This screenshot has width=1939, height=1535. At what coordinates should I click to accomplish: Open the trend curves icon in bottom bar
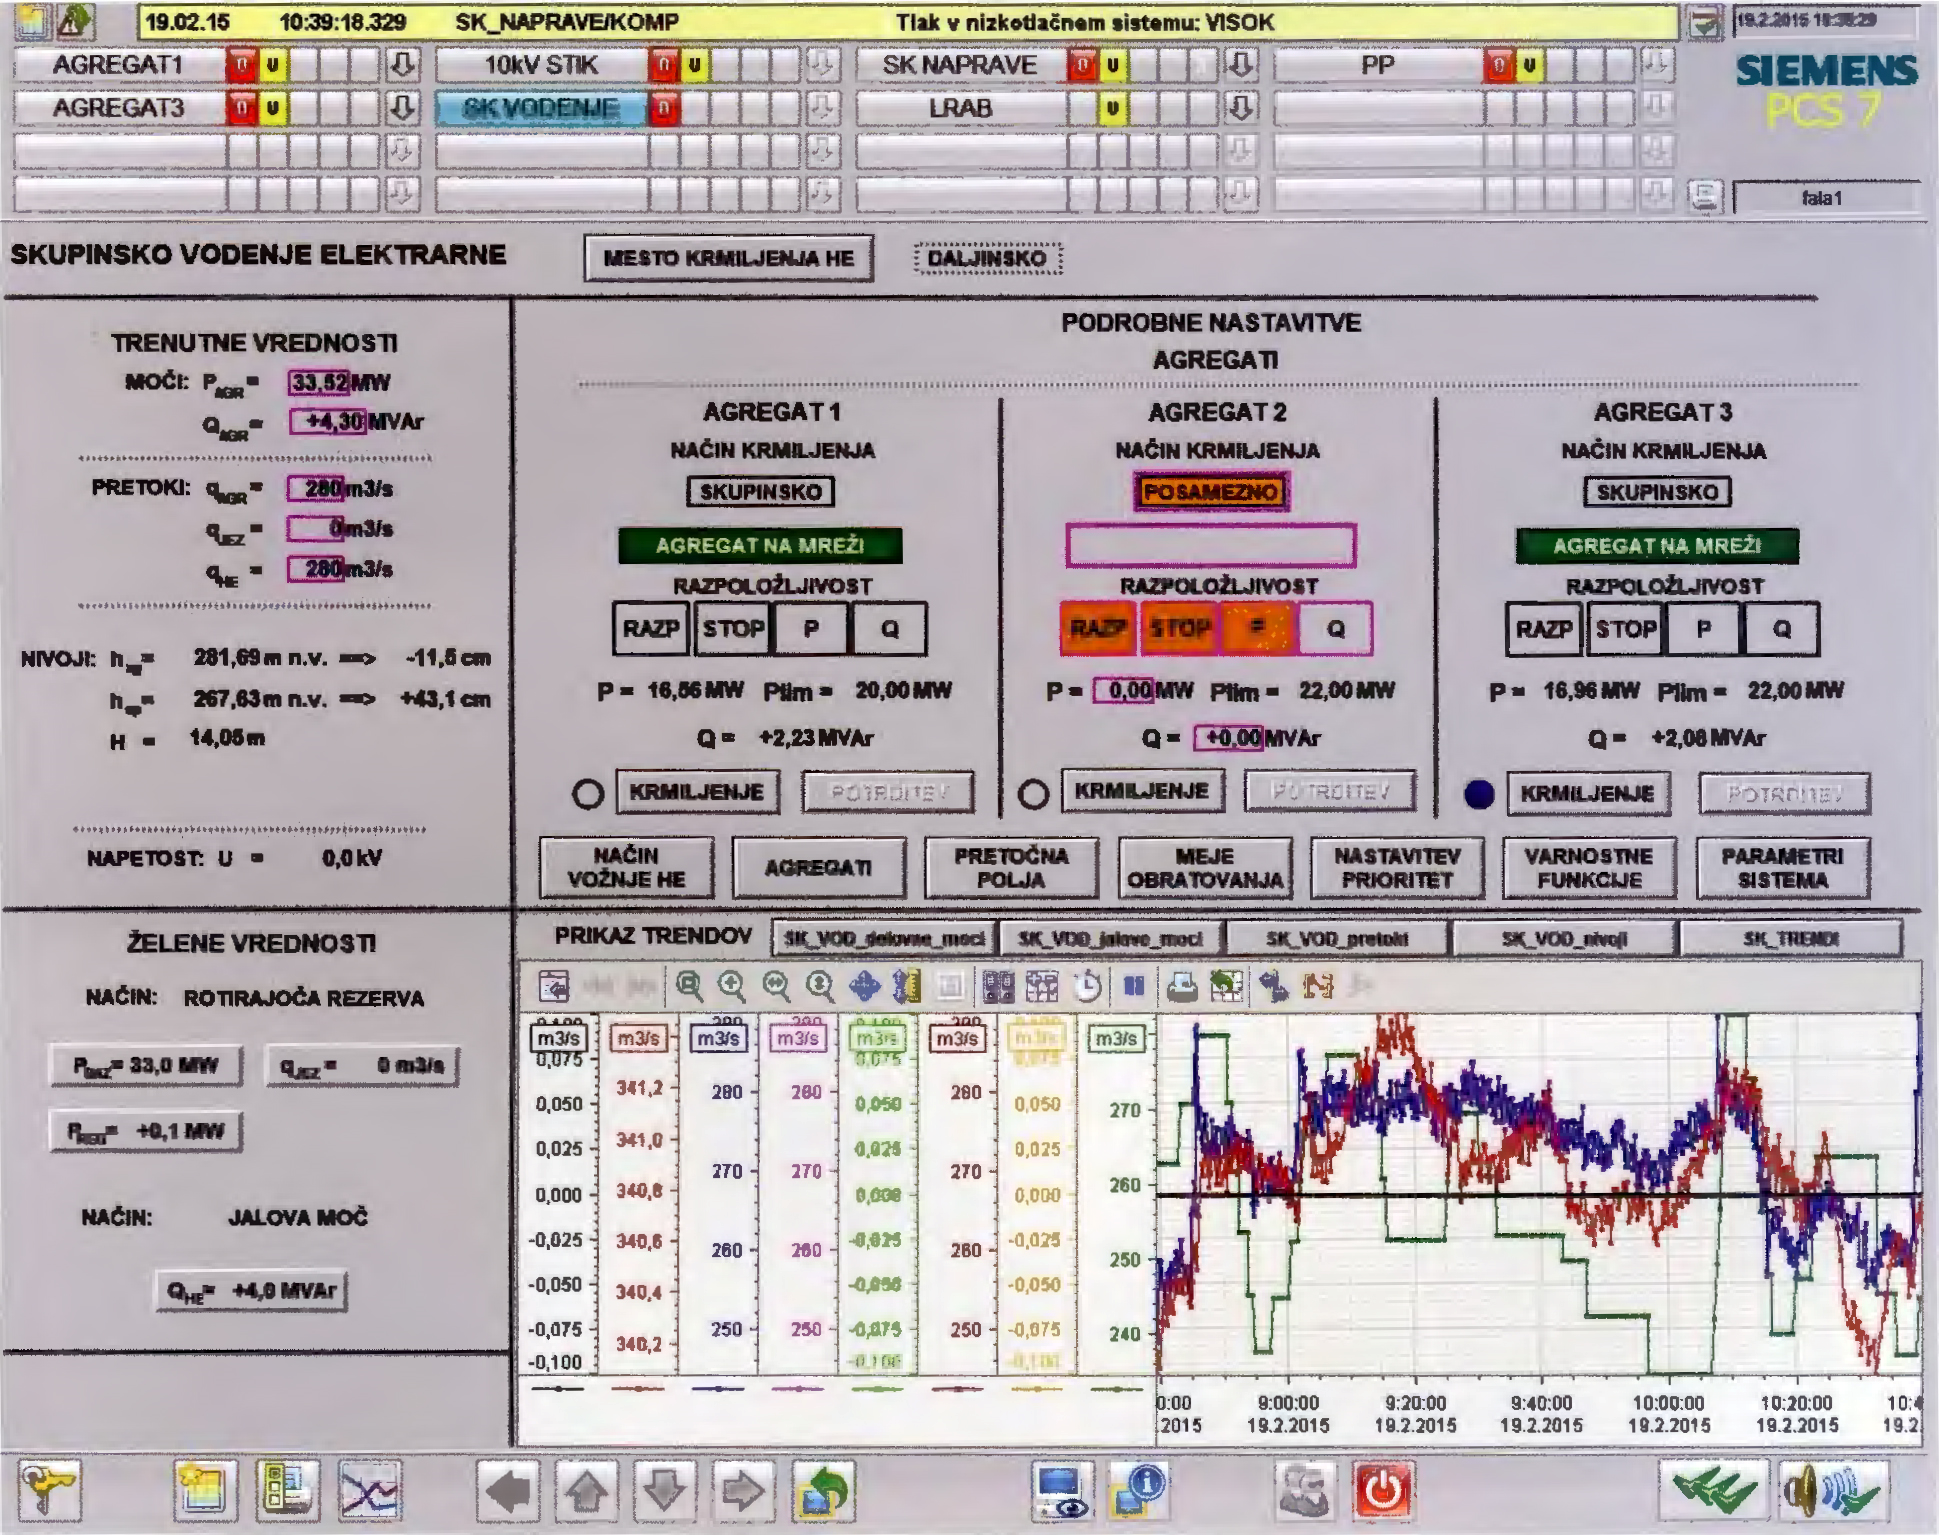point(368,1491)
